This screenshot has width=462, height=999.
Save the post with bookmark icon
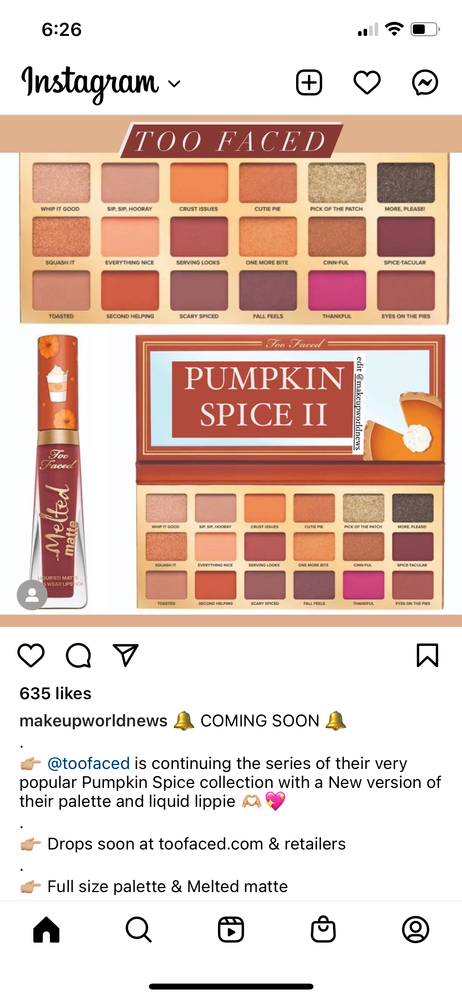click(428, 655)
